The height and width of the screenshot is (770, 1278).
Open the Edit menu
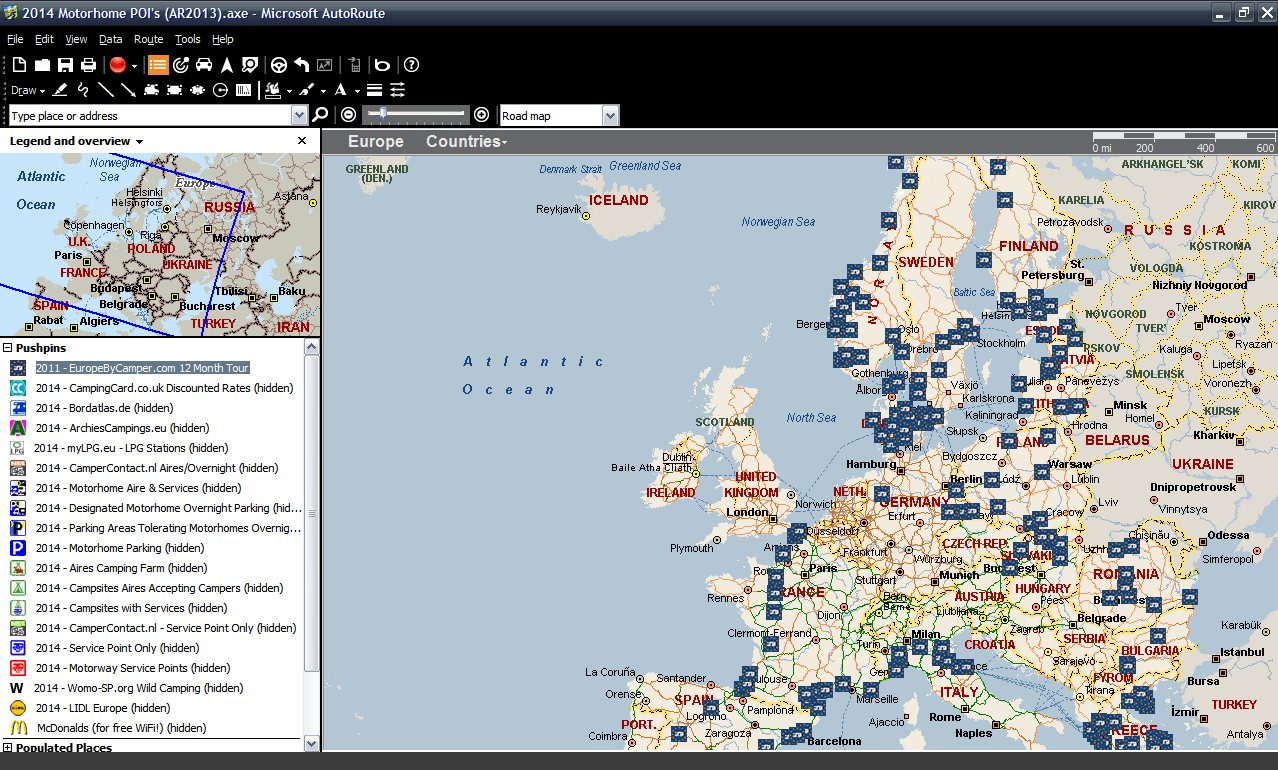pyautogui.click(x=44, y=39)
